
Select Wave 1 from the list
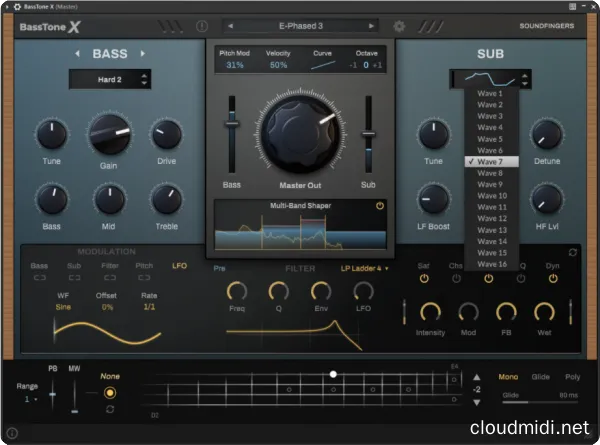(x=492, y=93)
